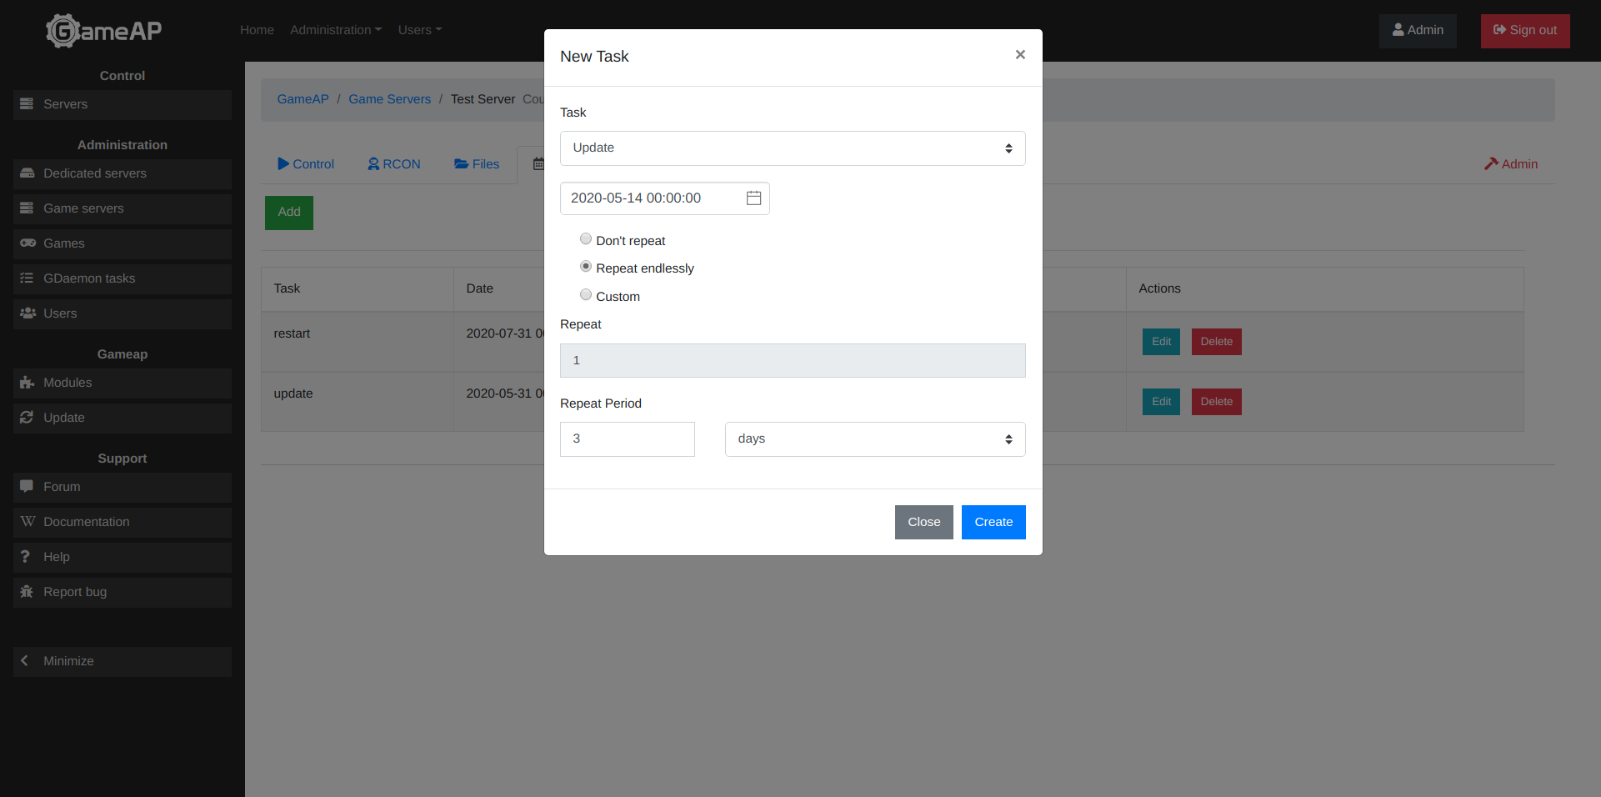Viewport: 1601px width, 797px height.
Task: Open GameAP breadcrumb link
Action: click(303, 99)
